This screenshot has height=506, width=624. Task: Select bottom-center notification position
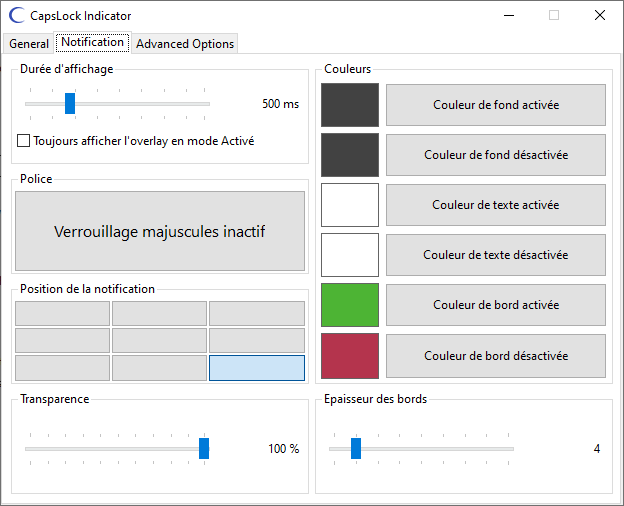[160, 368]
